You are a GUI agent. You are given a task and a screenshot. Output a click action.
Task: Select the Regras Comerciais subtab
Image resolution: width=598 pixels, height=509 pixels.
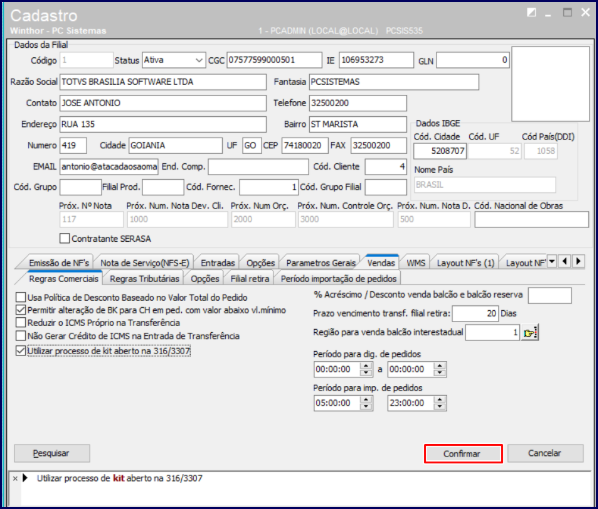(x=63, y=279)
